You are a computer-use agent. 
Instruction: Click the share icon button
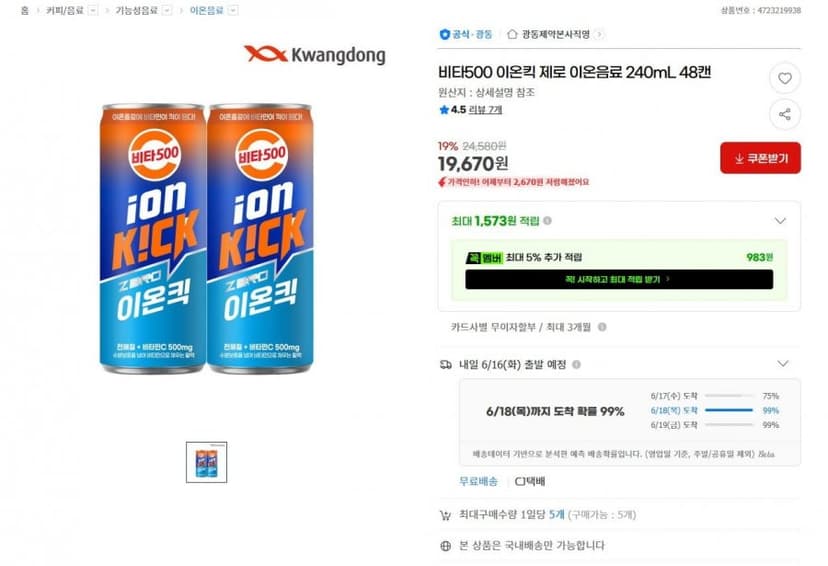785,114
